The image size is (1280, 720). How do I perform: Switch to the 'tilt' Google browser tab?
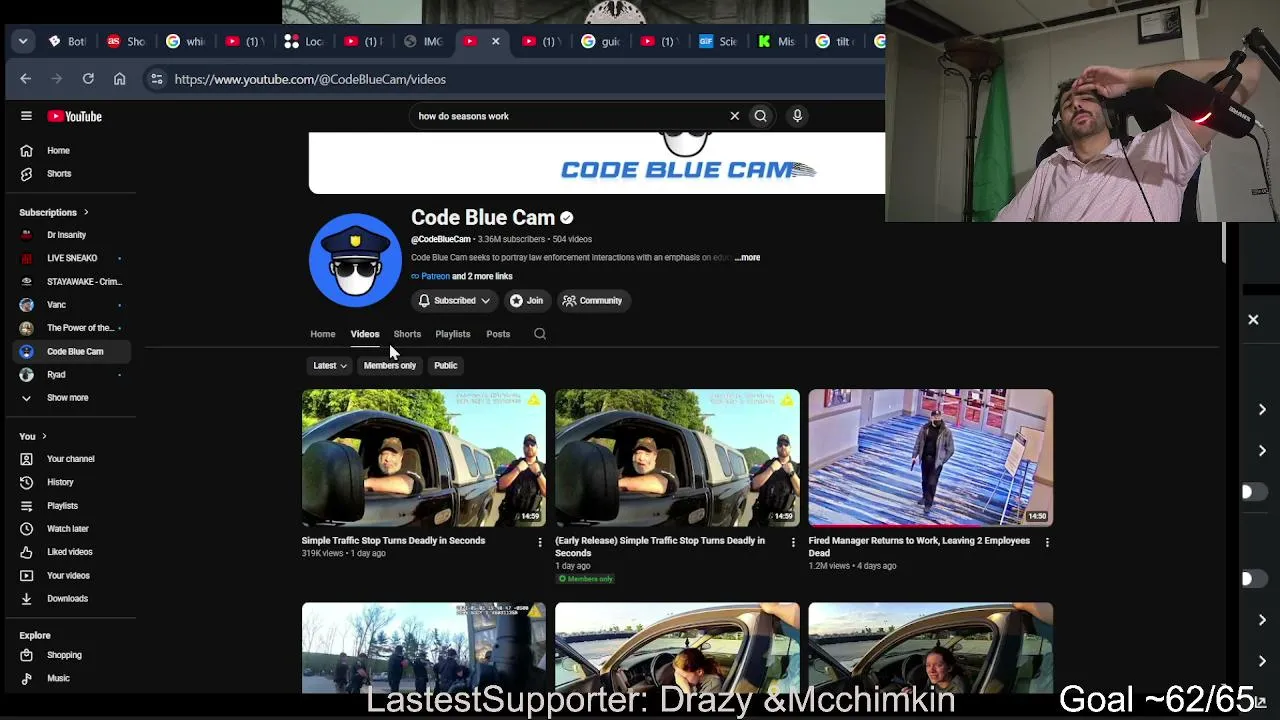tap(837, 41)
